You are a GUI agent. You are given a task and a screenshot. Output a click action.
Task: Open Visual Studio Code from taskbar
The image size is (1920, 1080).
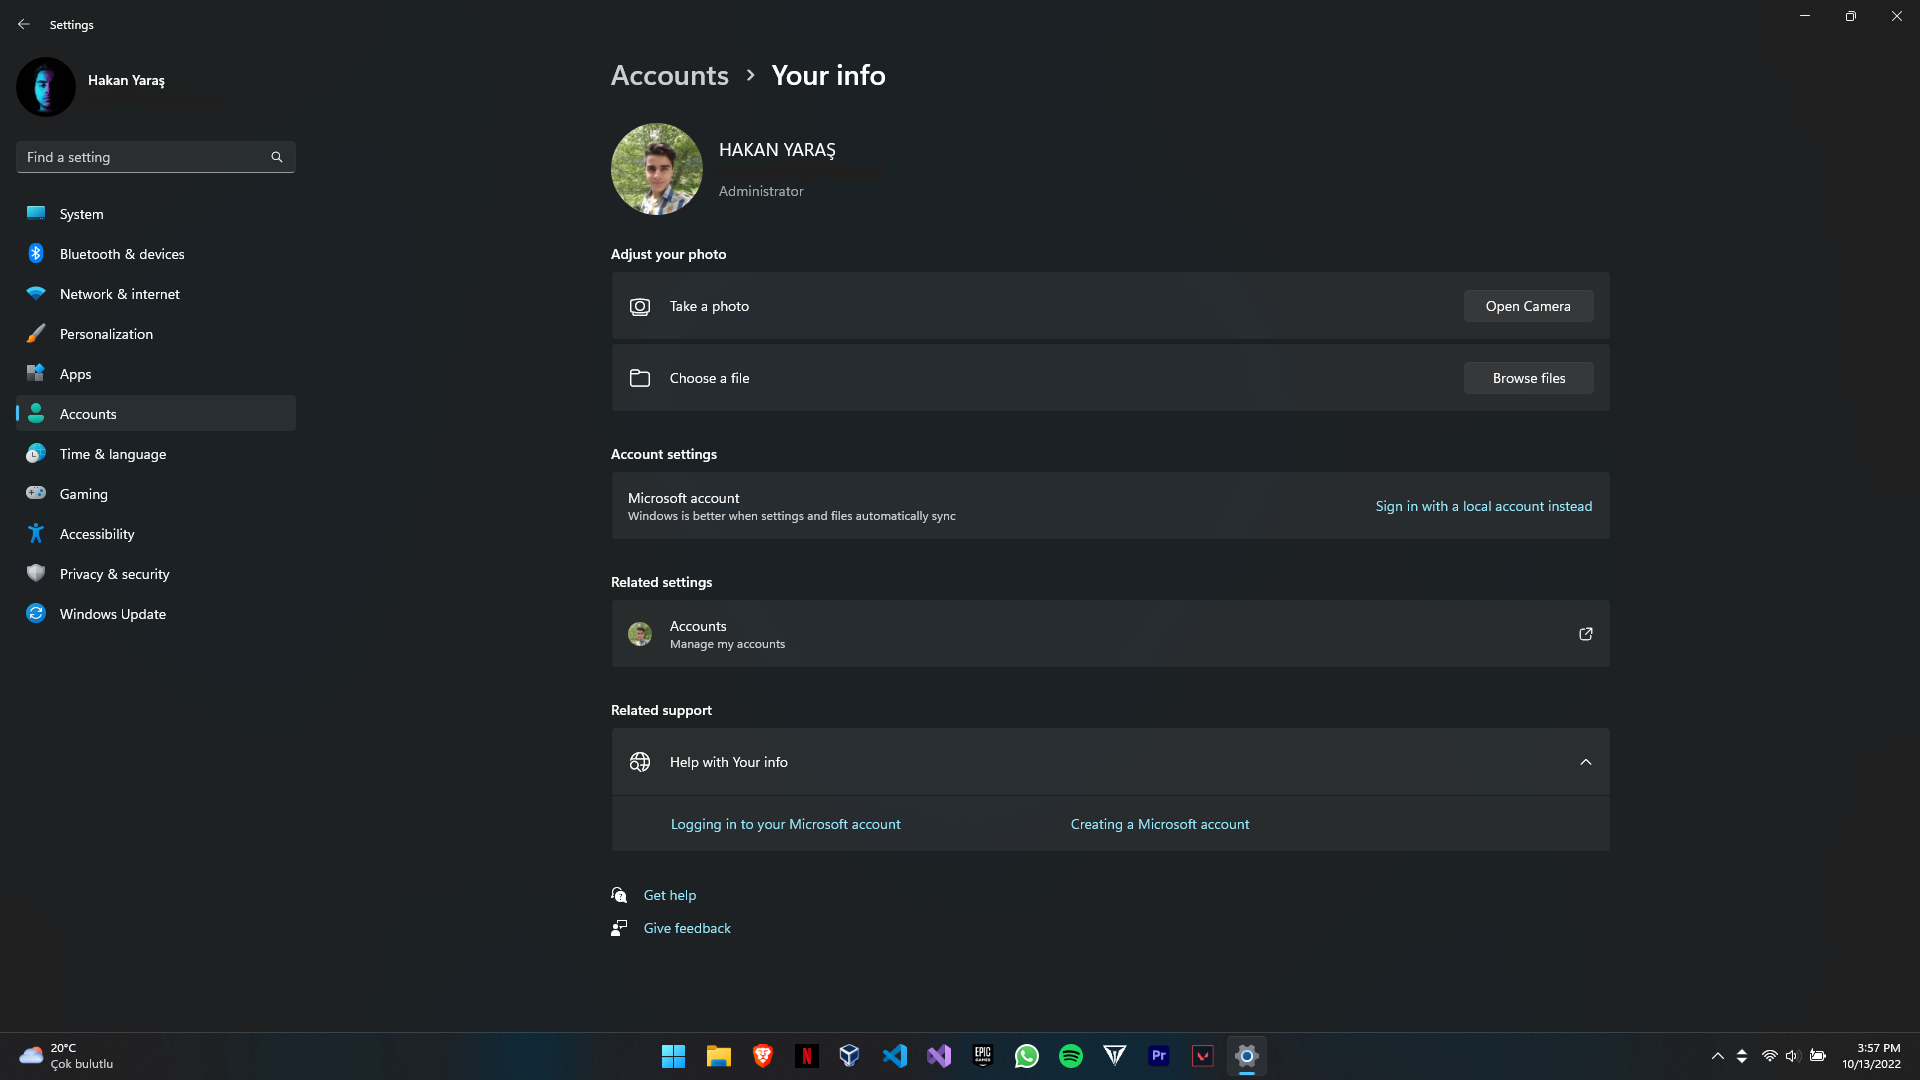895,1056
